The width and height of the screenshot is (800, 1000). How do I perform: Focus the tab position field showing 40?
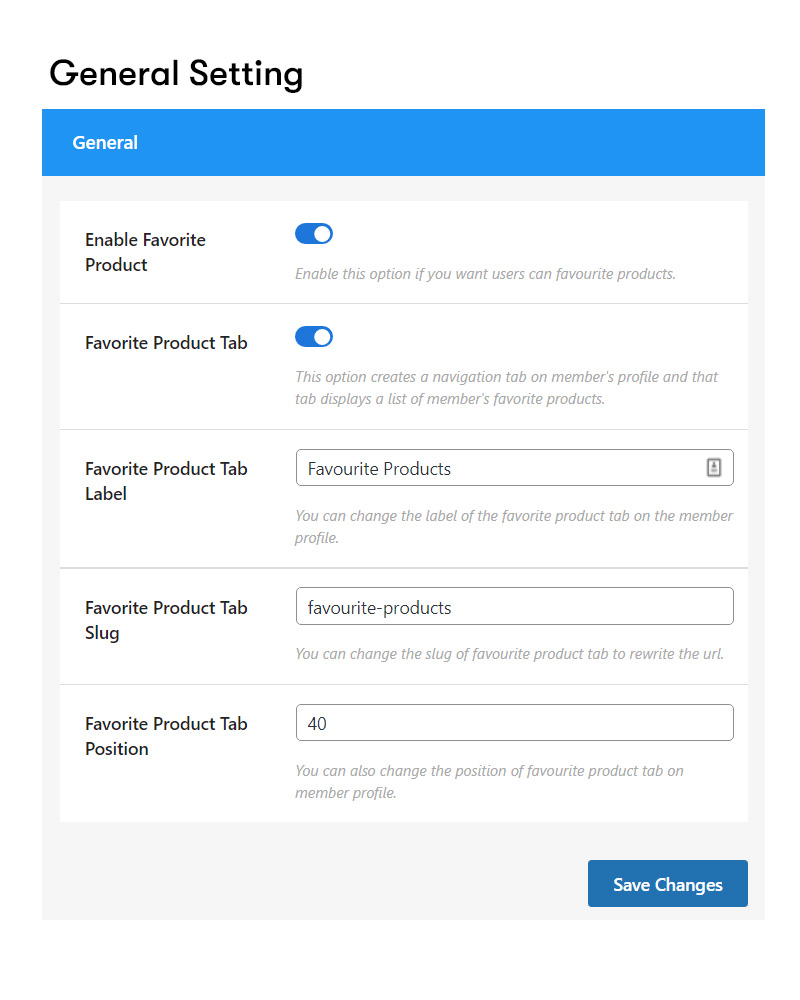tap(514, 723)
